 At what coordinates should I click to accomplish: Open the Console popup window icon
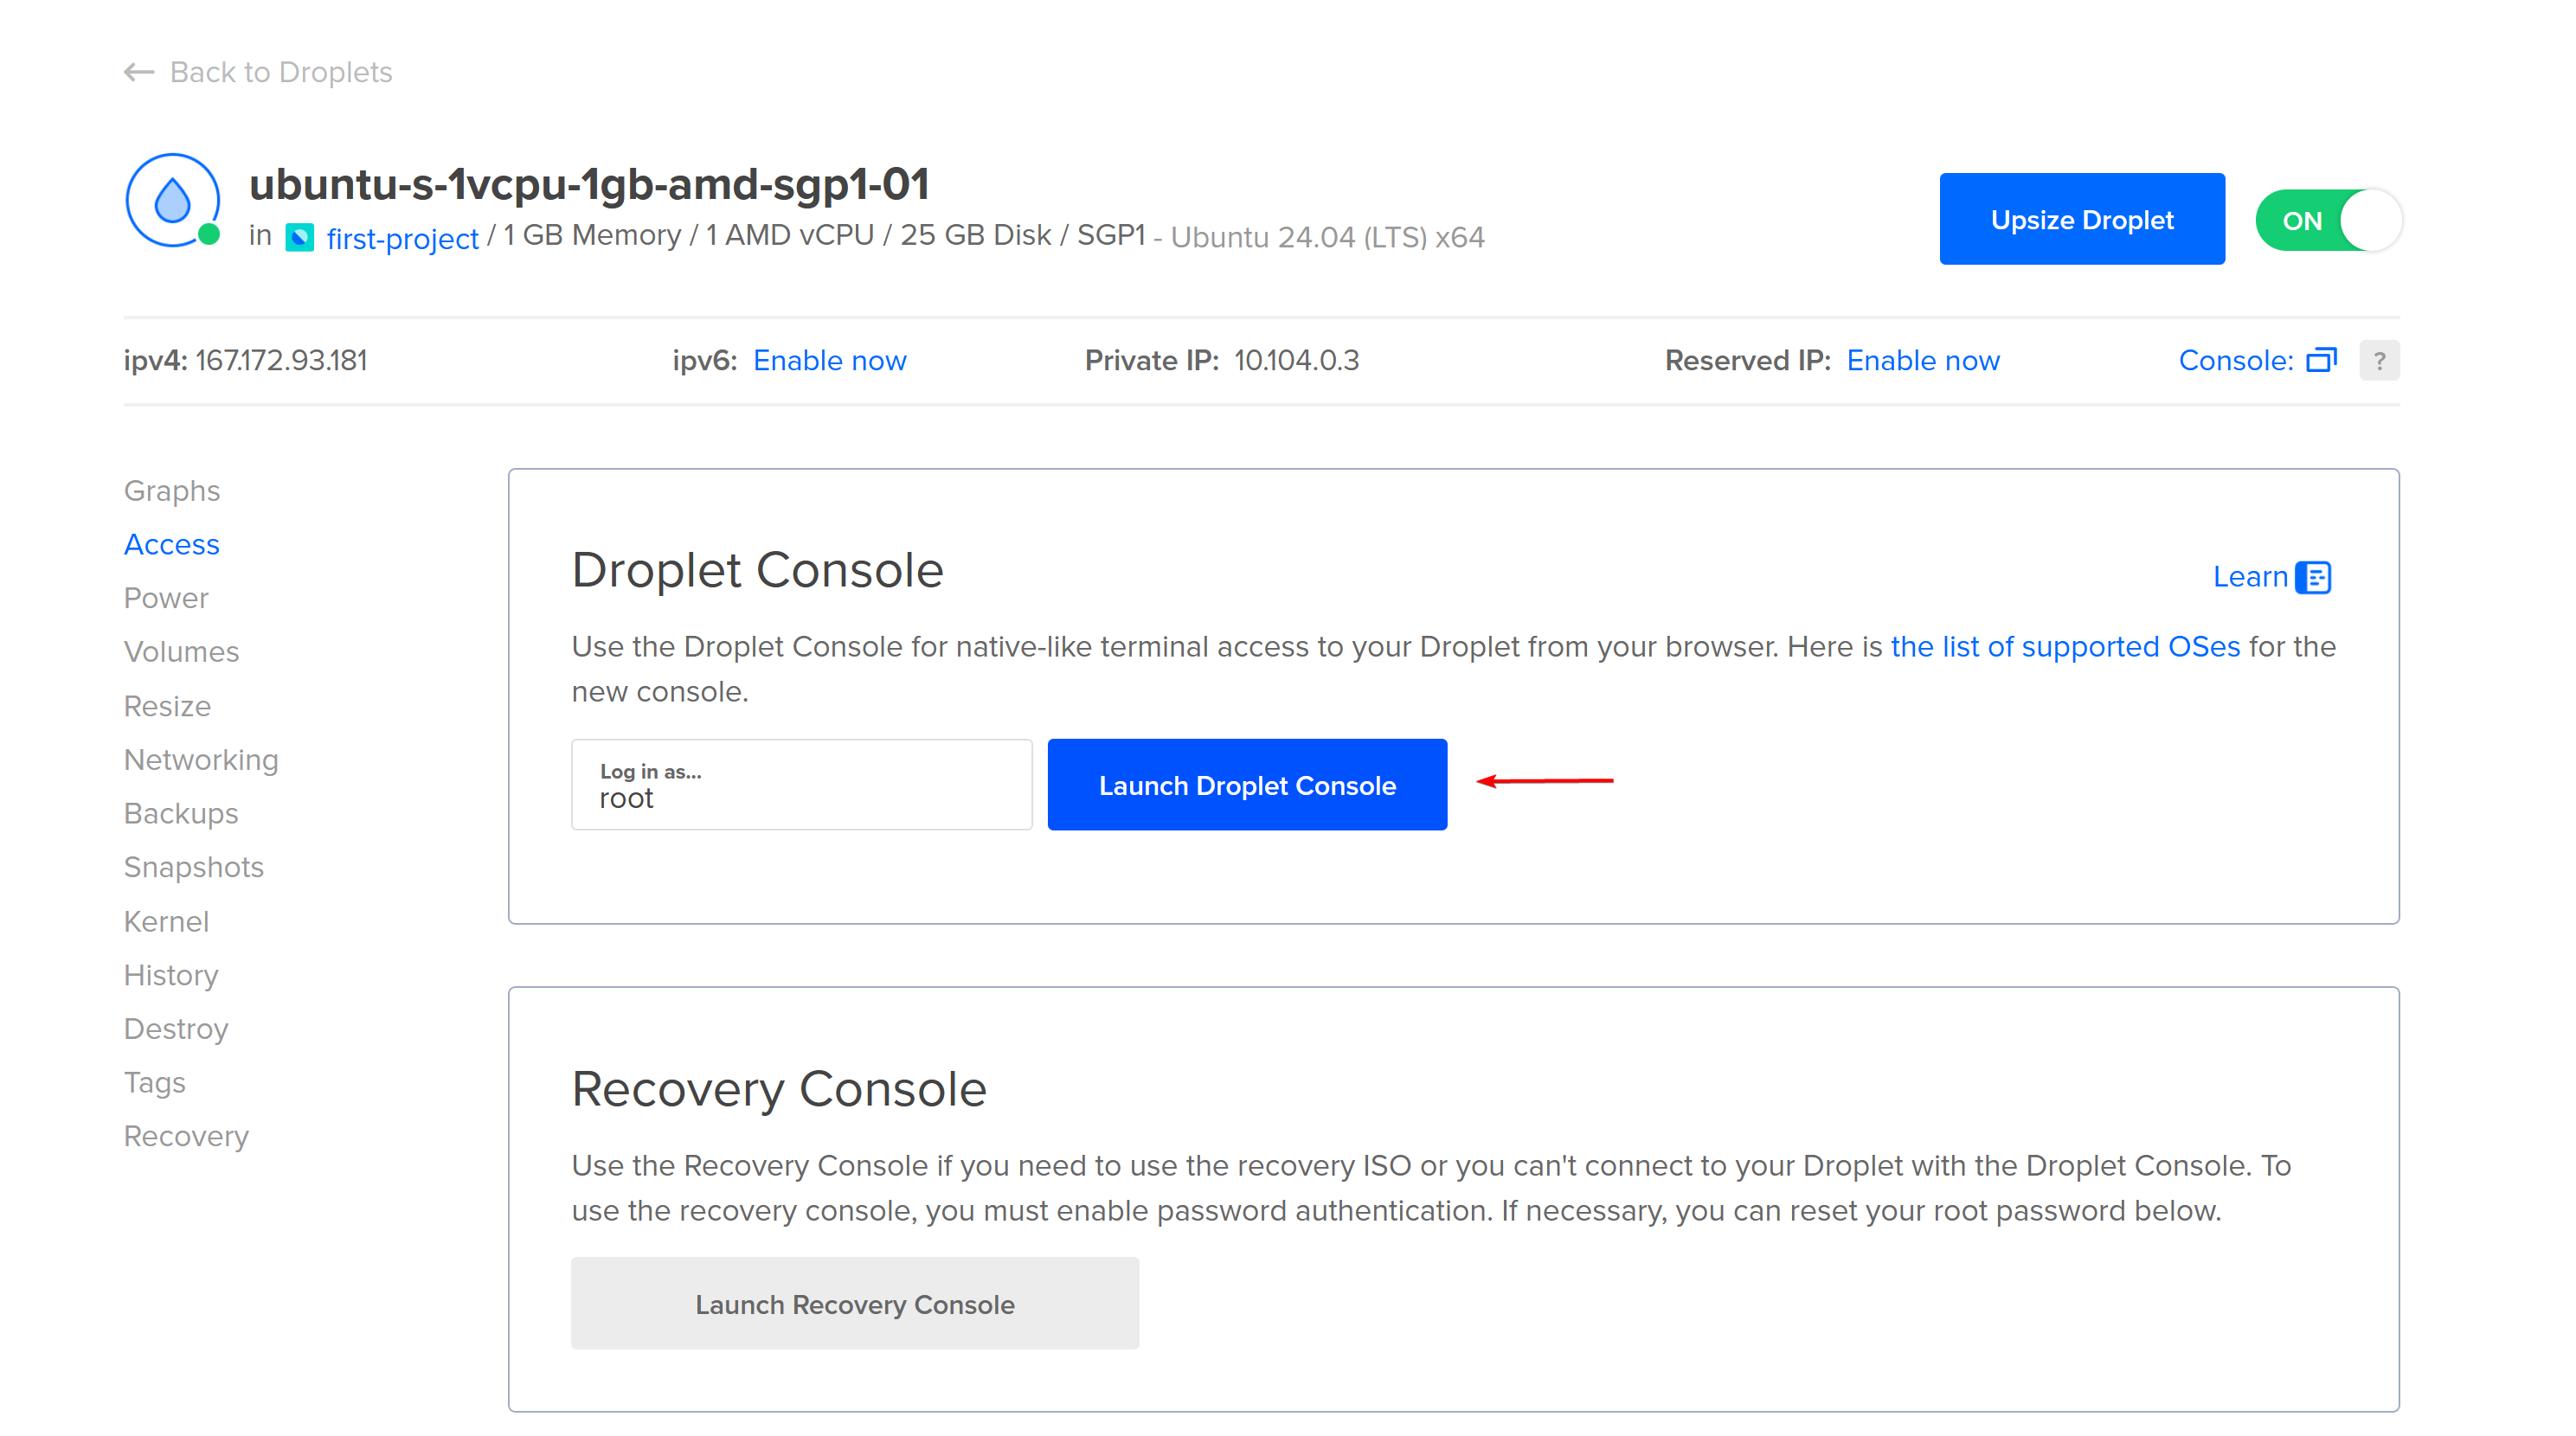tap(2321, 360)
